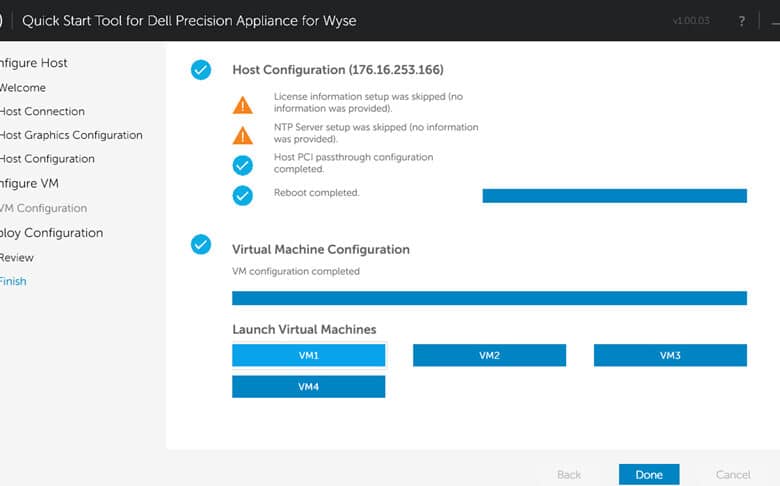Click the Host Configuration (176.16.253.166) heading

338,70
